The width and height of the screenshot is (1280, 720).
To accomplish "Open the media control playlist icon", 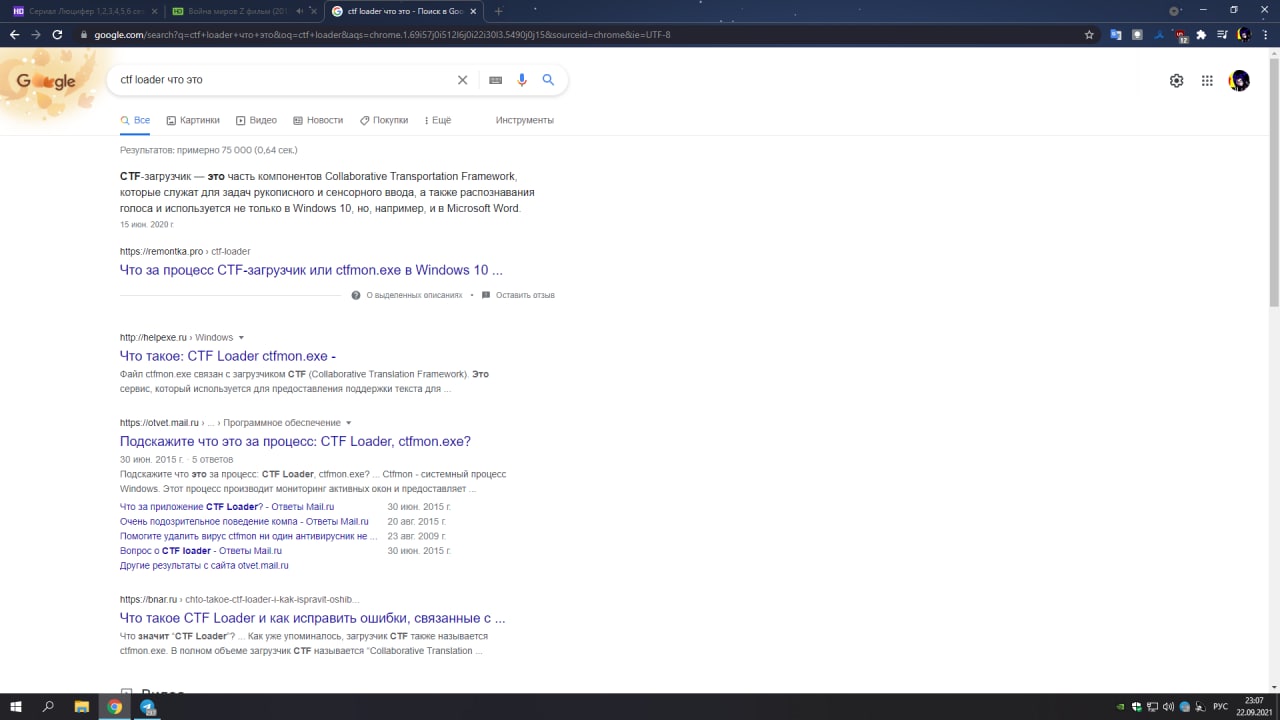I will pos(1221,34).
